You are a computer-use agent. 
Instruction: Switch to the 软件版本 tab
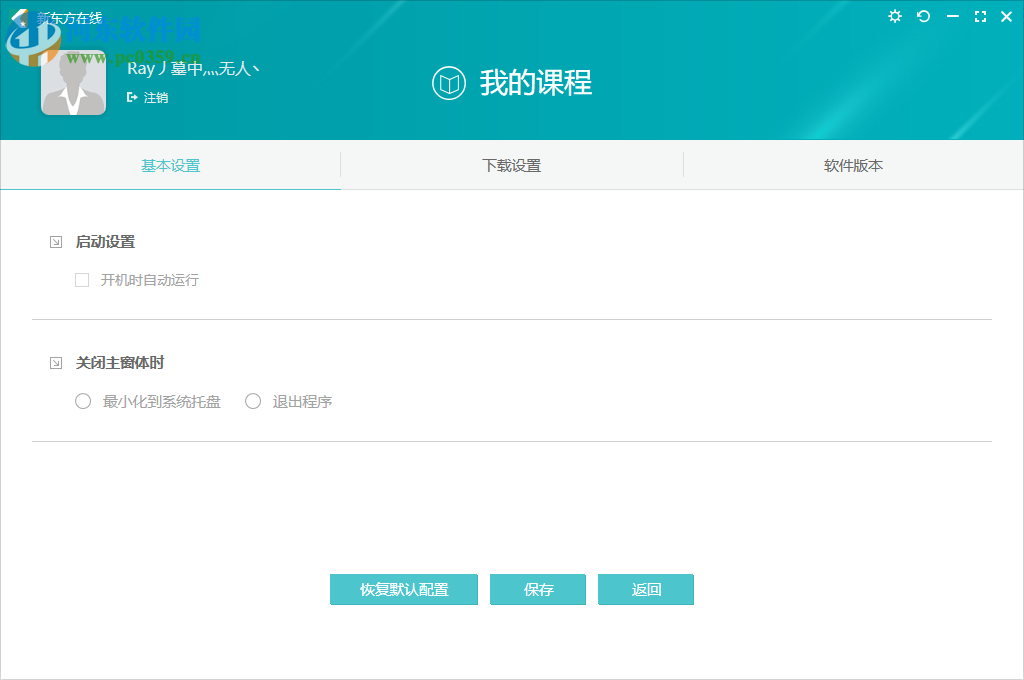pos(853,165)
